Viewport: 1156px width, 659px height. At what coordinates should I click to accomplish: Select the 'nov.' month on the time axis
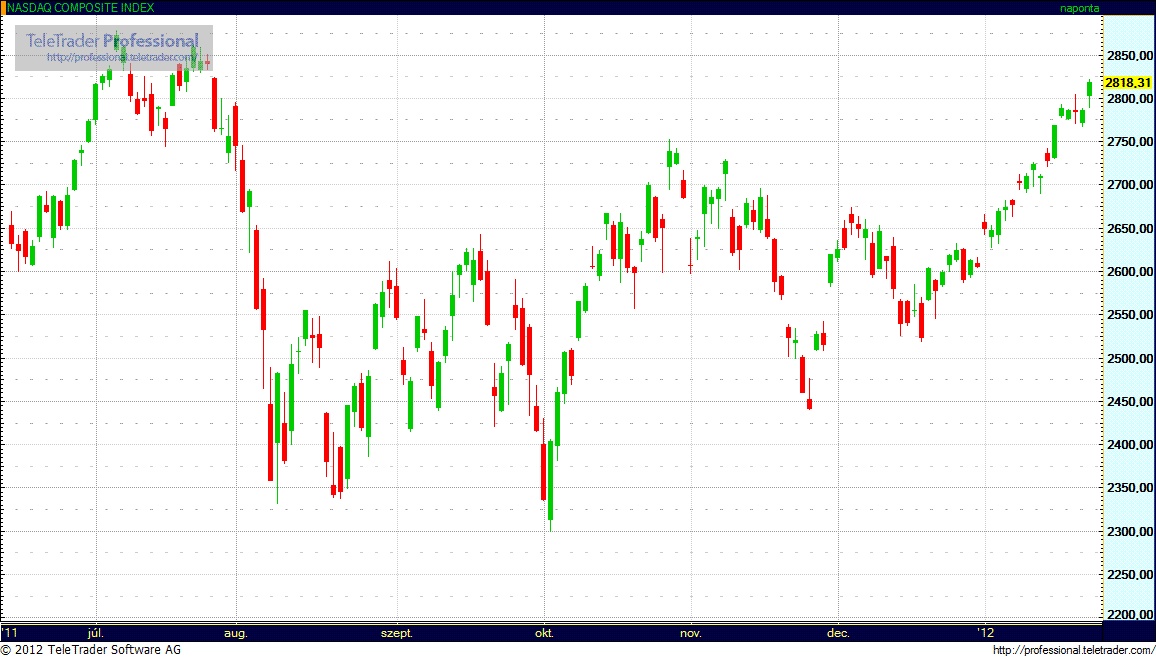click(690, 633)
